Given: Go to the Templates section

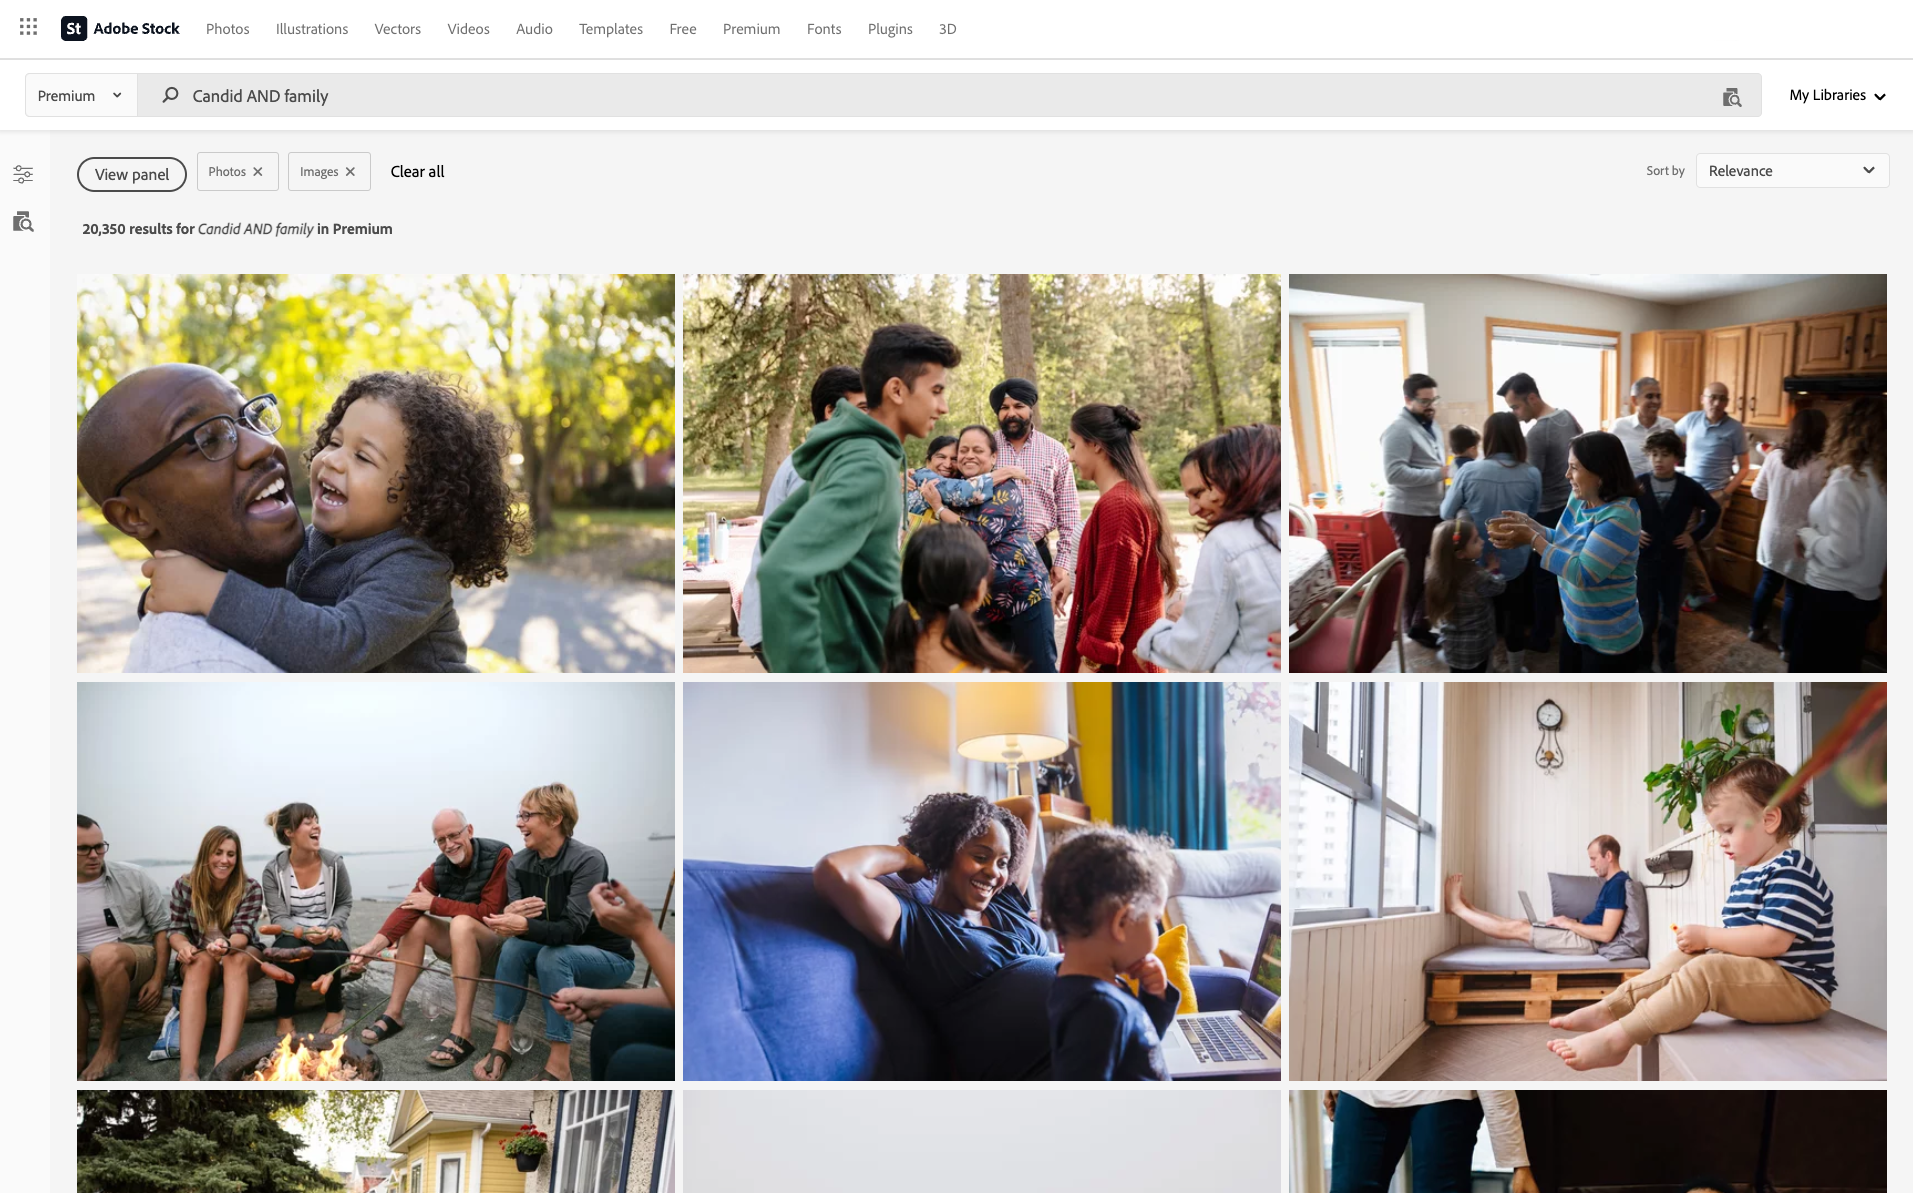Looking at the screenshot, I should click(x=610, y=29).
